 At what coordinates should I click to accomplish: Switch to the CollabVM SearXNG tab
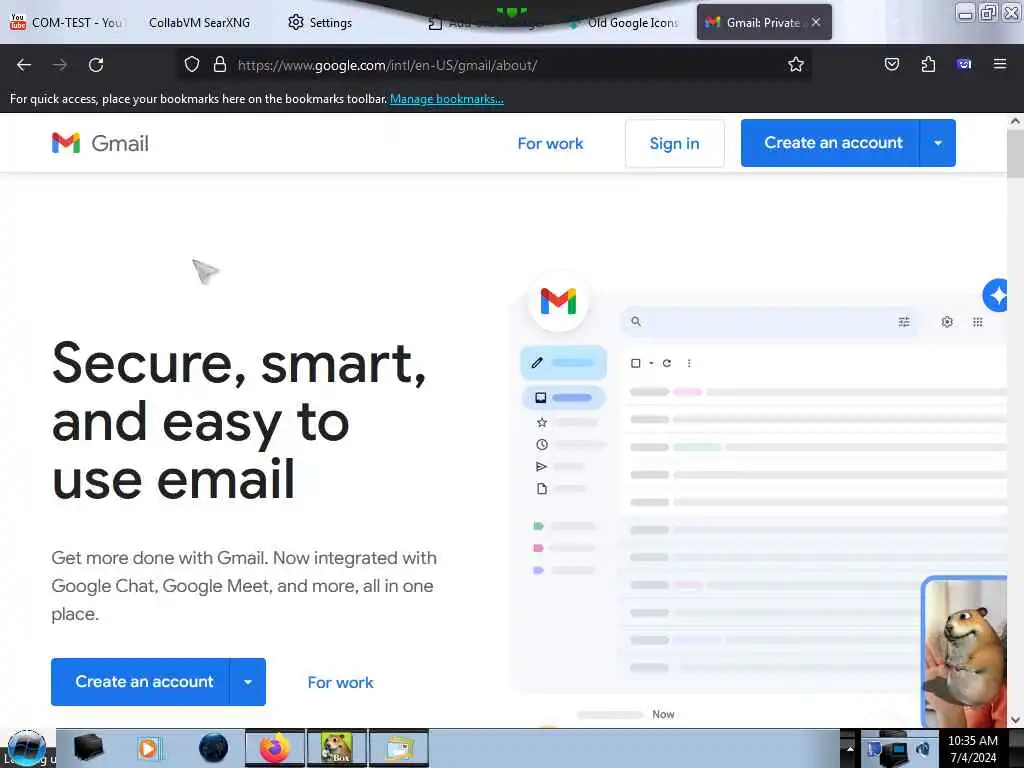[199, 22]
